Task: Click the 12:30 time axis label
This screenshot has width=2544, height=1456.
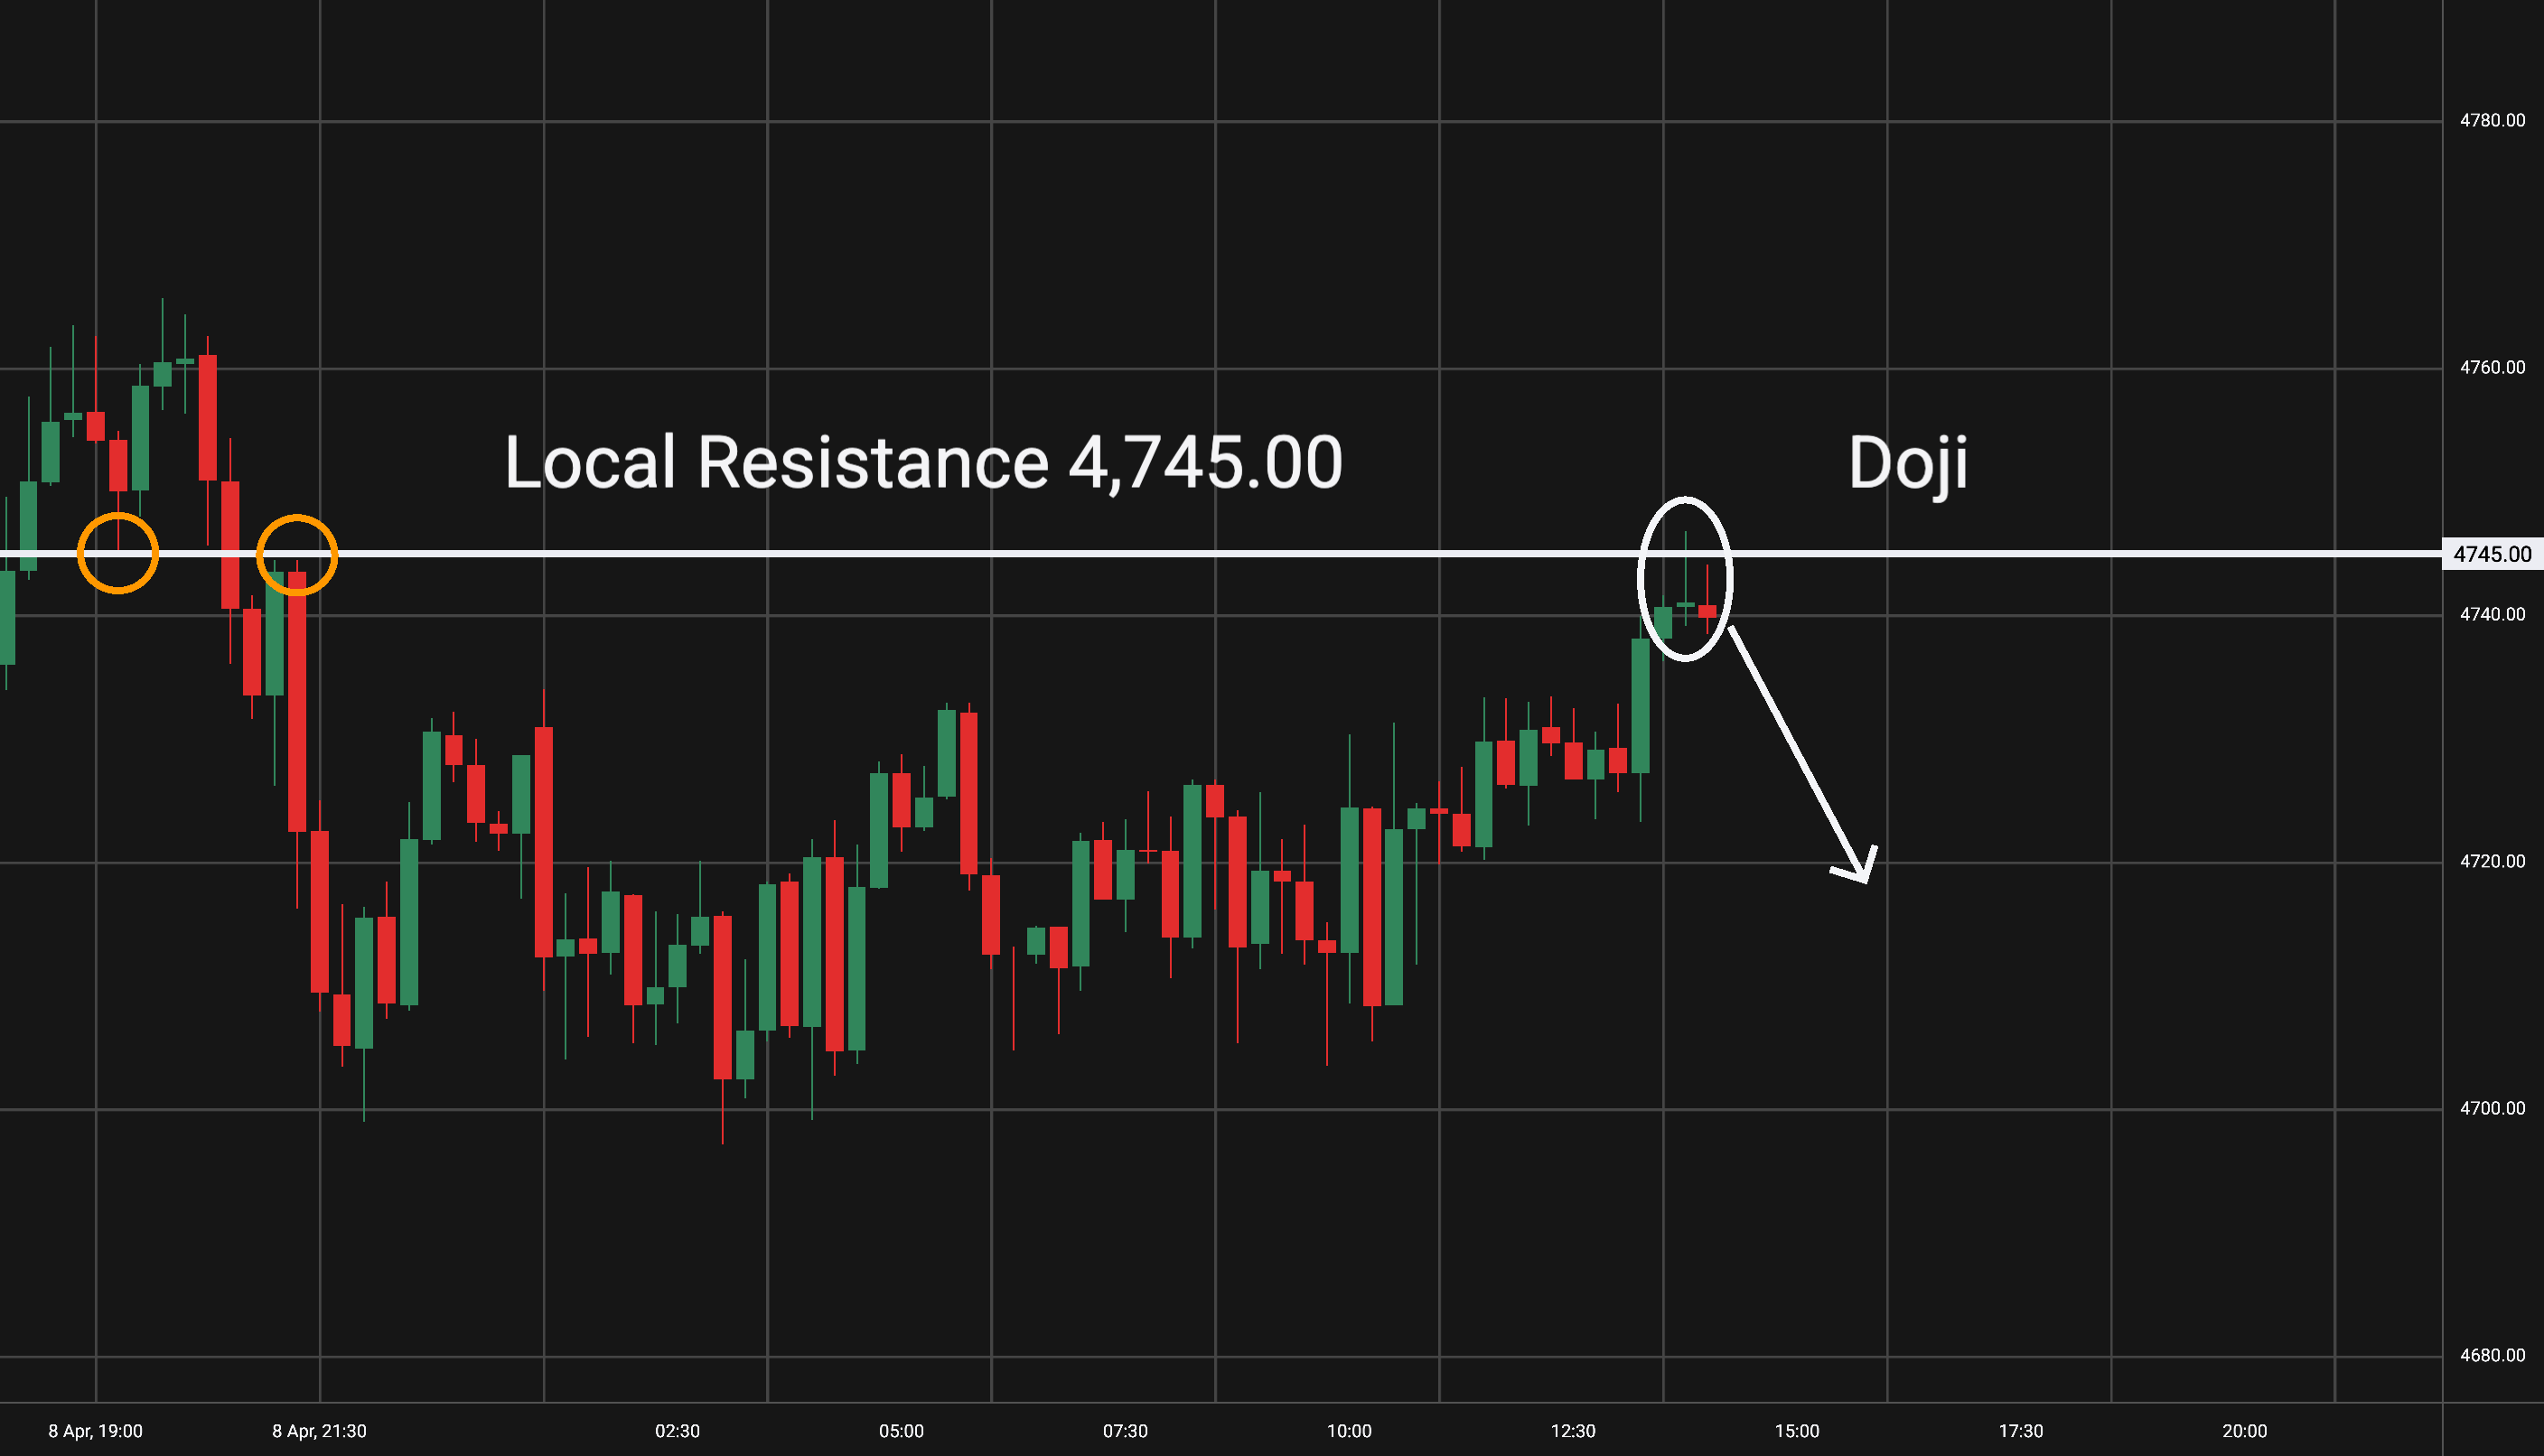Action: (x=1573, y=1431)
